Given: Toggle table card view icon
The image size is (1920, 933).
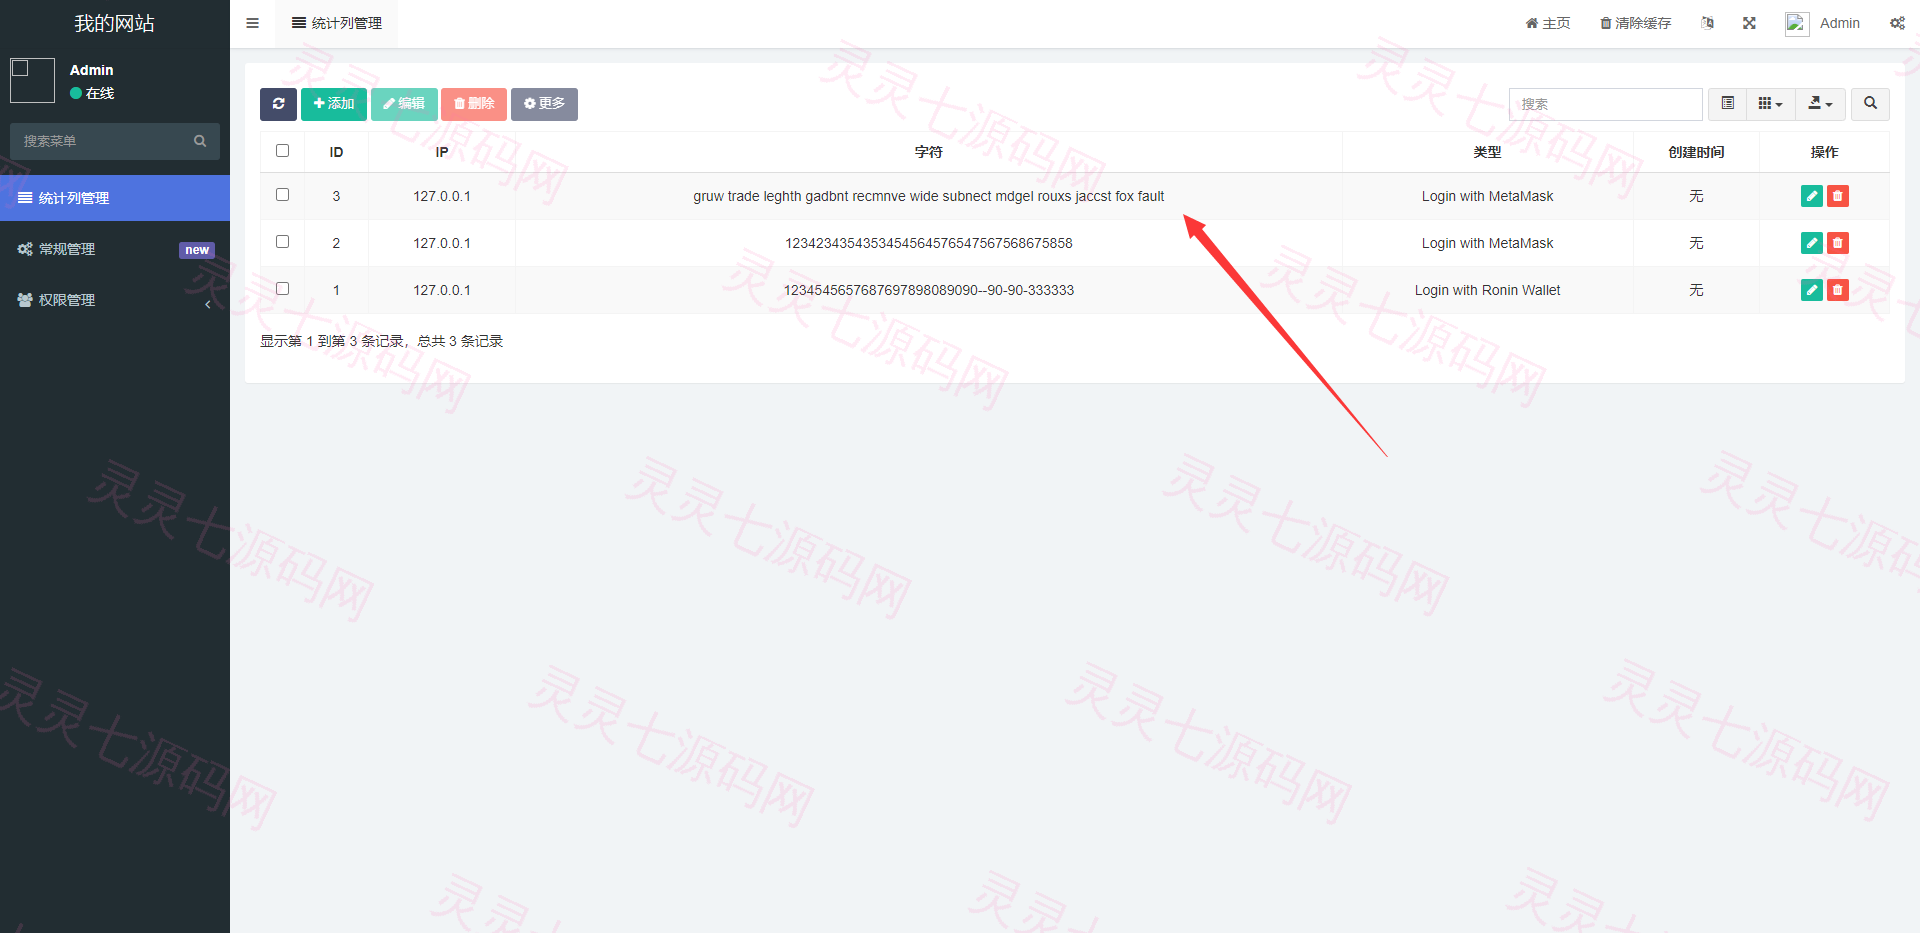Looking at the screenshot, I should coord(1727,104).
